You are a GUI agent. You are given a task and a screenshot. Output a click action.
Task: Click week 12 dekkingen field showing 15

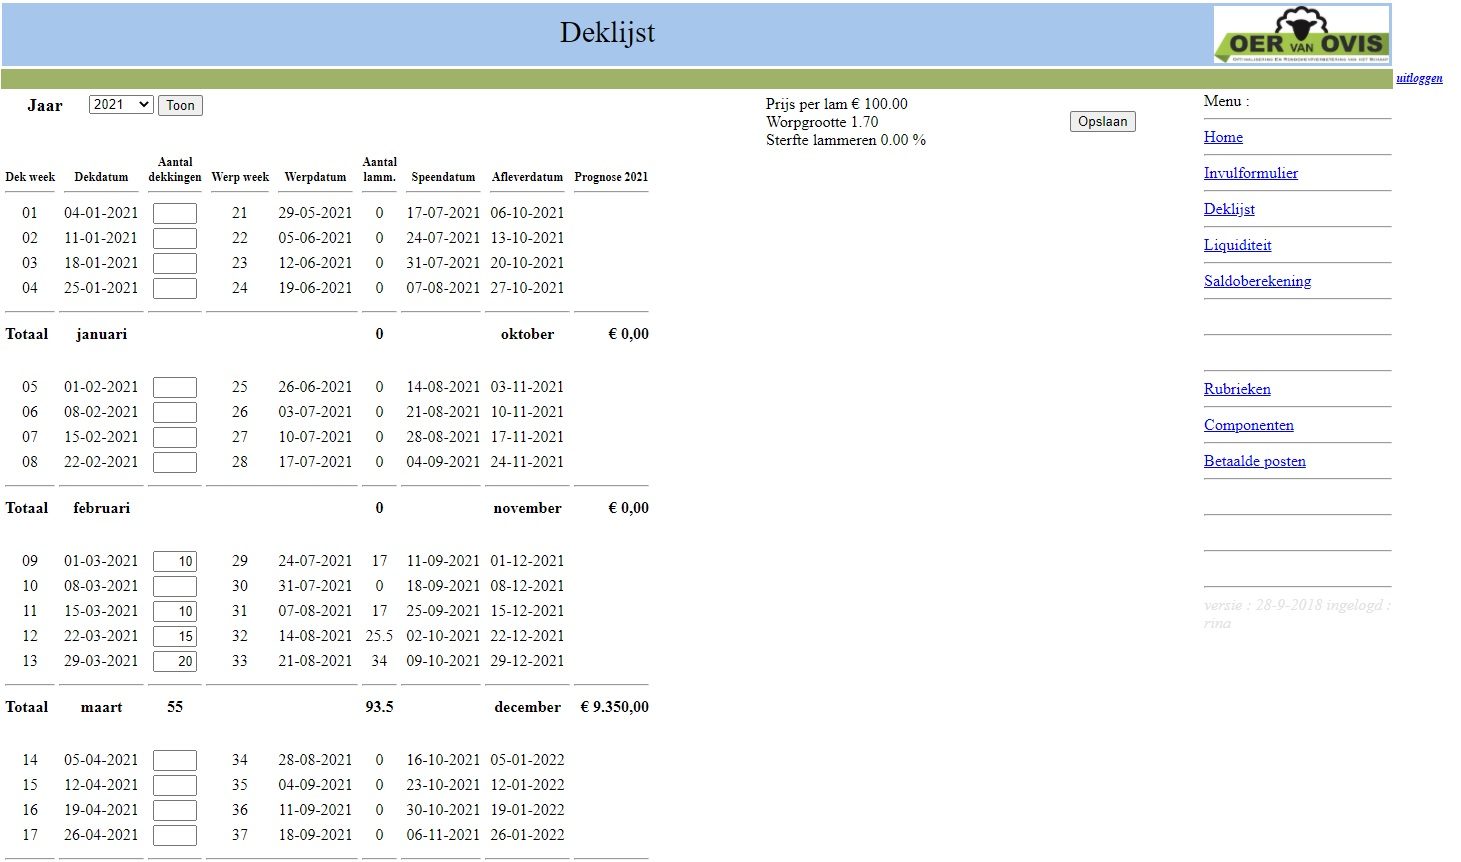tap(174, 637)
